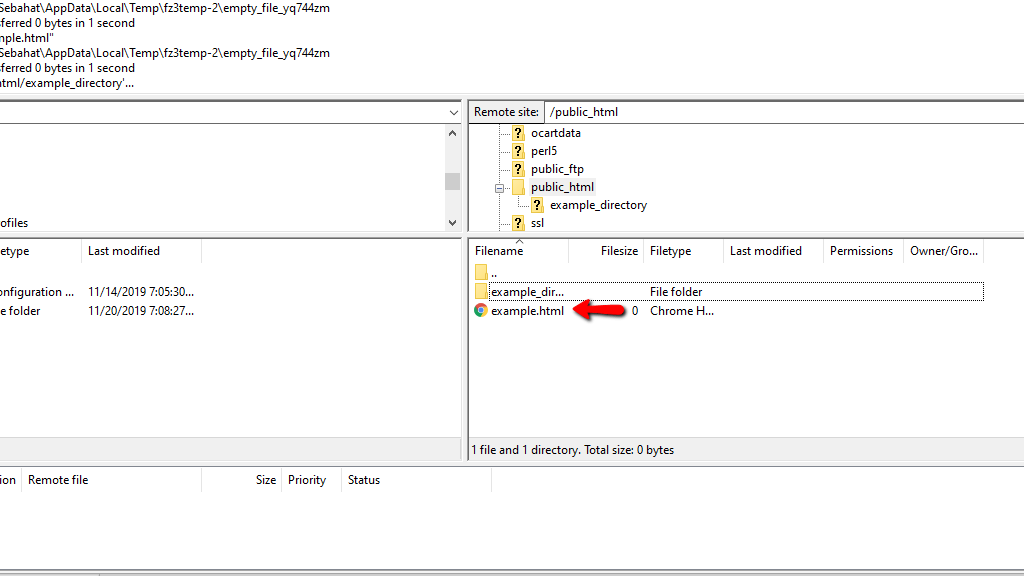Click the public_html folder icon in tree
The image size is (1024, 576).
tap(518, 187)
